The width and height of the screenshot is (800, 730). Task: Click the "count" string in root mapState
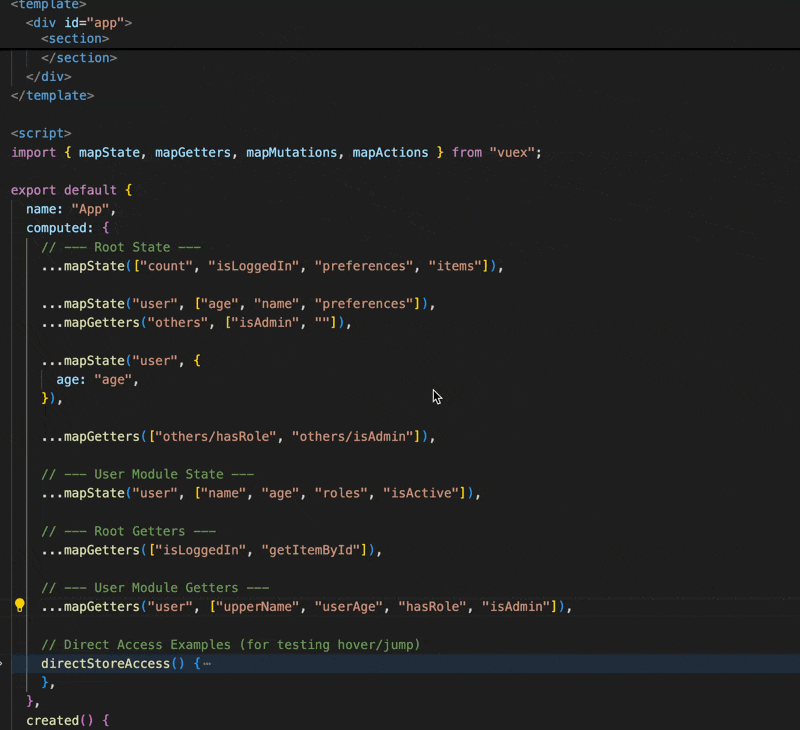click(166, 266)
